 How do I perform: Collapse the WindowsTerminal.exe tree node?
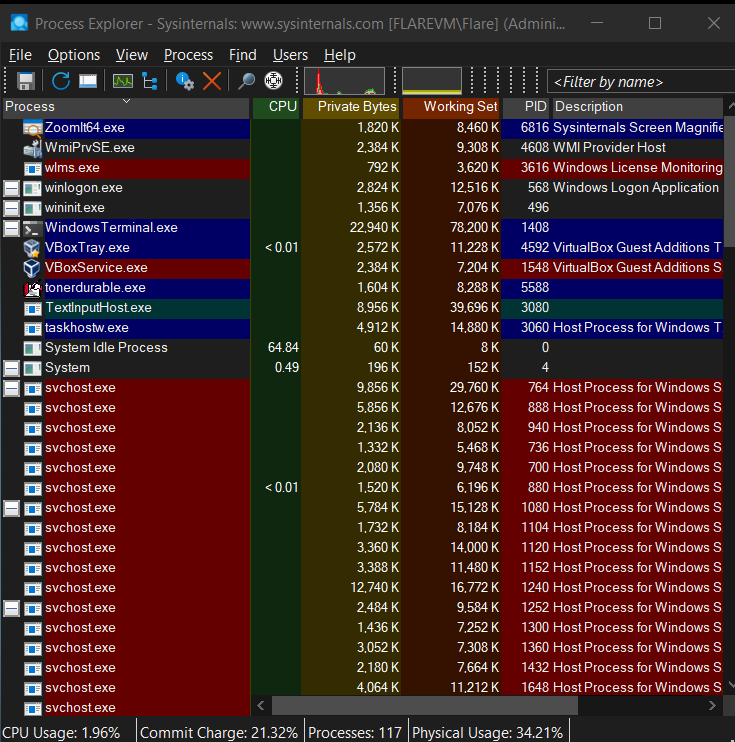[11, 228]
